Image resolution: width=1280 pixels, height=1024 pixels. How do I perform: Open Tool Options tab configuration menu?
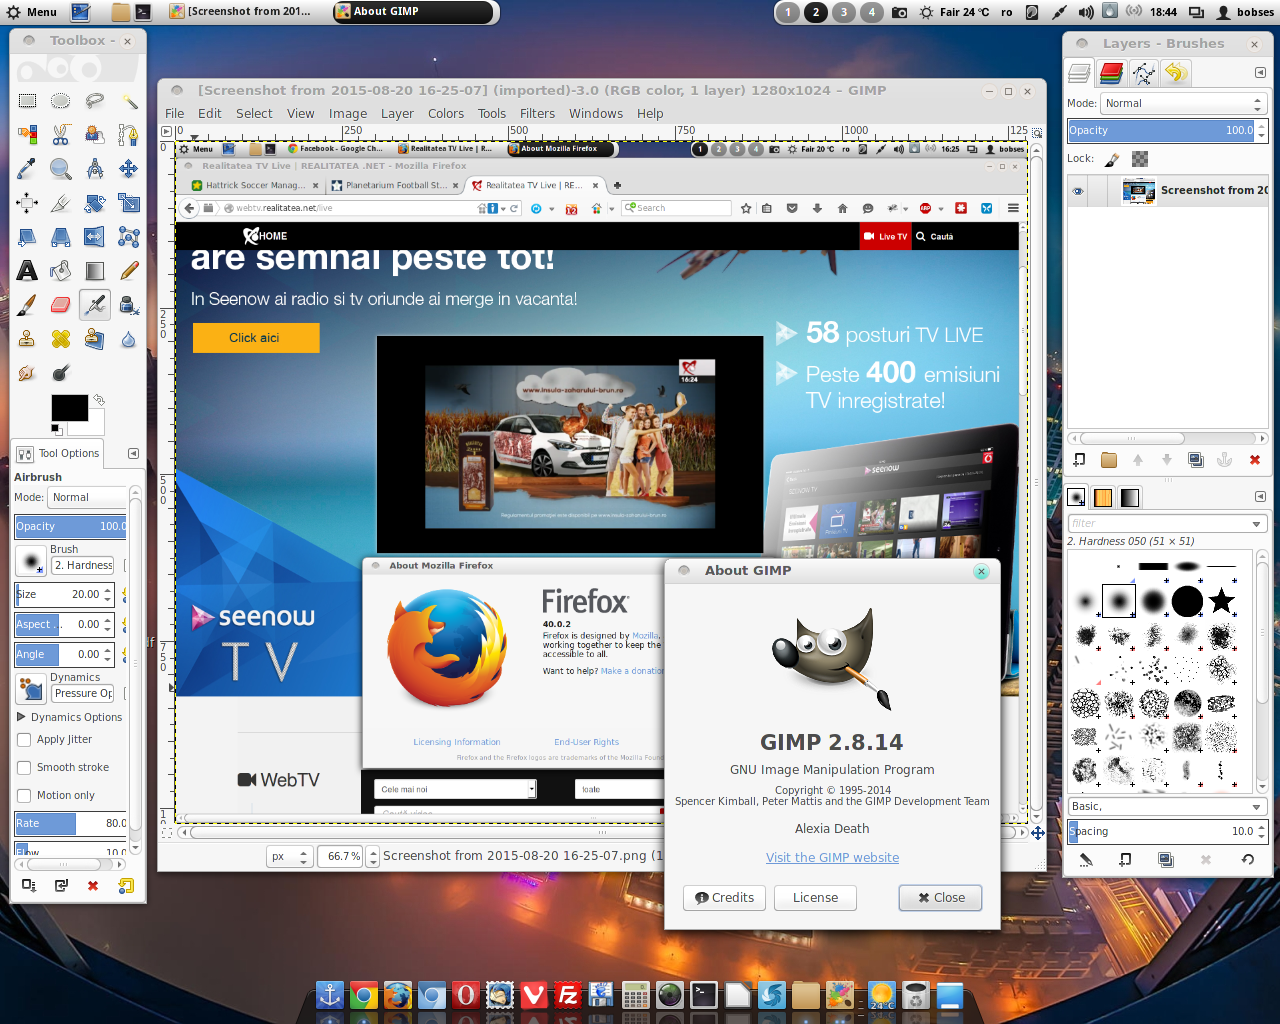[x=133, y=454]
